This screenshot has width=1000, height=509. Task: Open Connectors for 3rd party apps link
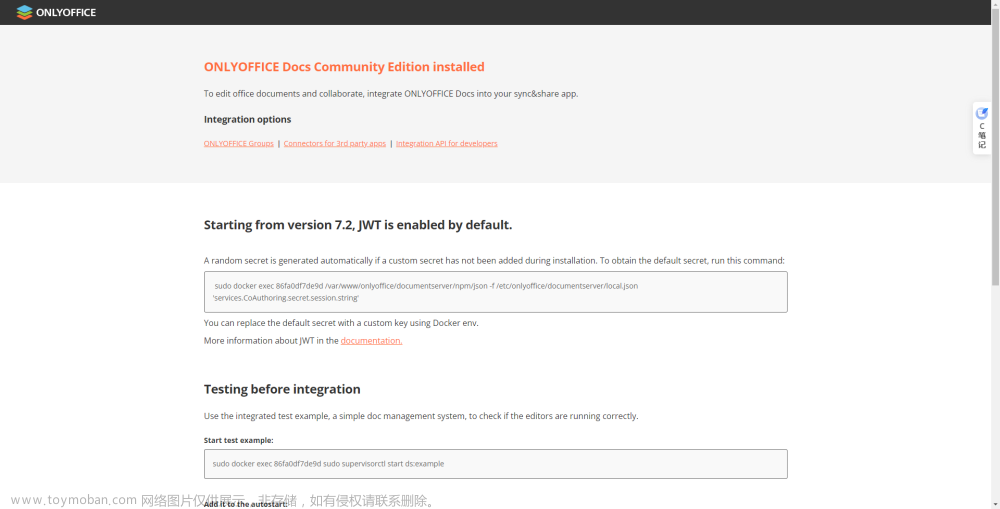click(x=335, y=144)
